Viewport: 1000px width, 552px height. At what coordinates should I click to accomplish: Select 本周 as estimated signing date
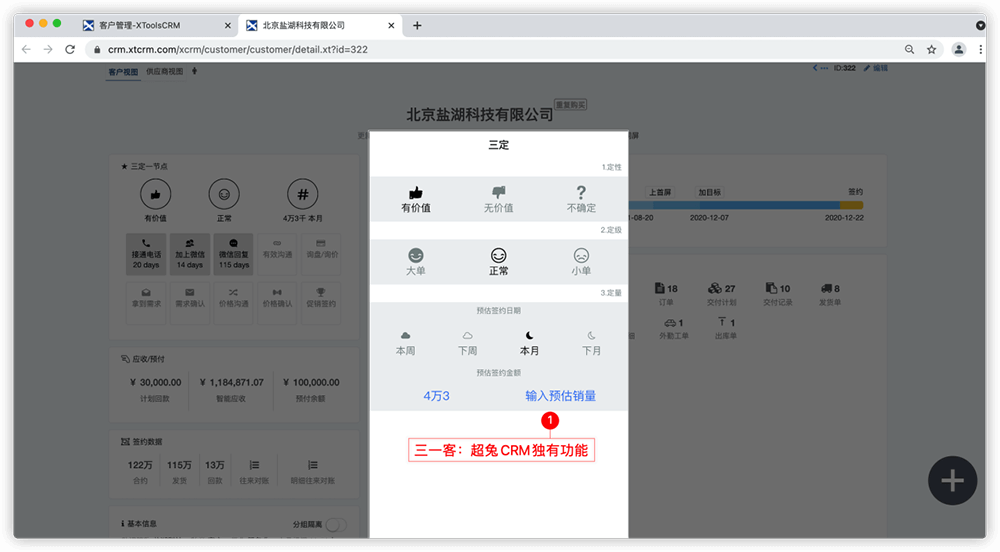[x=405, y=343]
